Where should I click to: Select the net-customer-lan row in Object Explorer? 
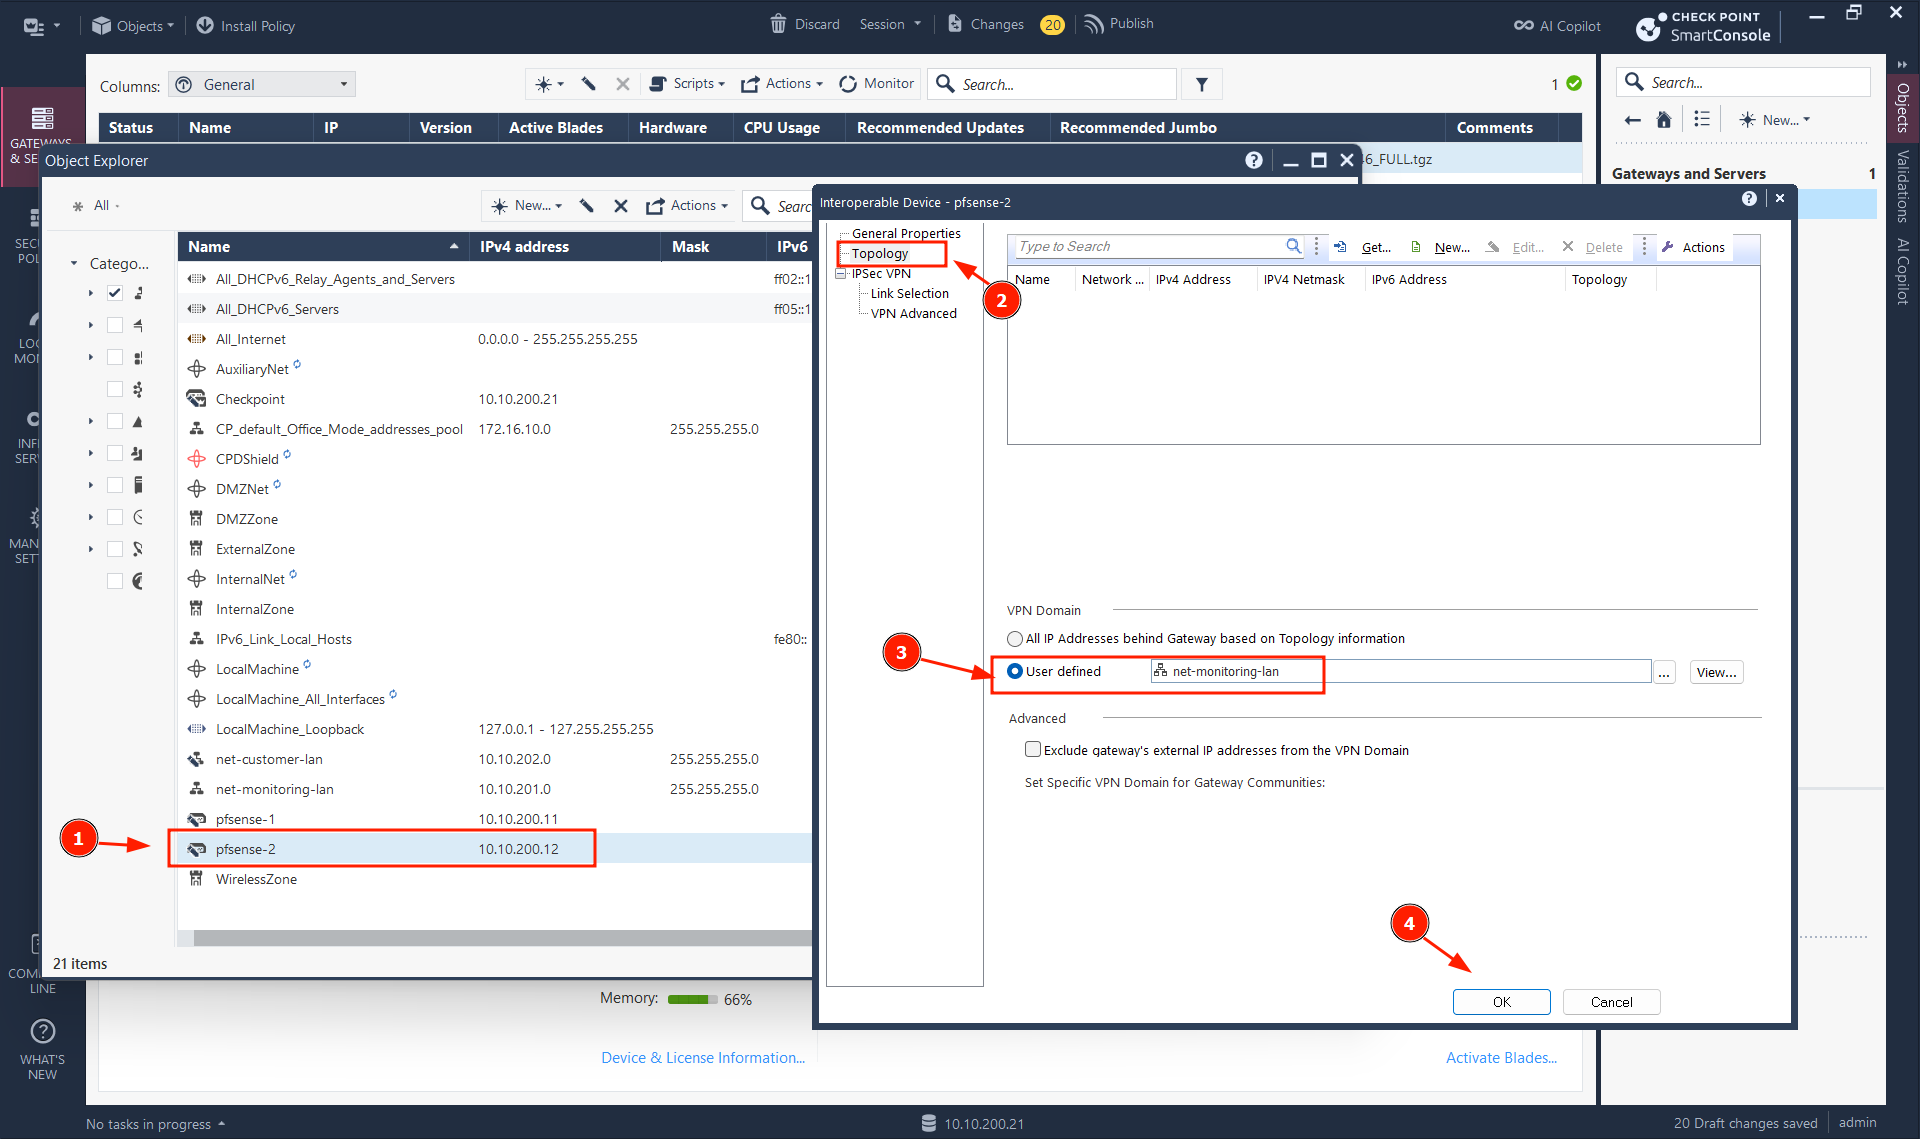tap(494, 759)
